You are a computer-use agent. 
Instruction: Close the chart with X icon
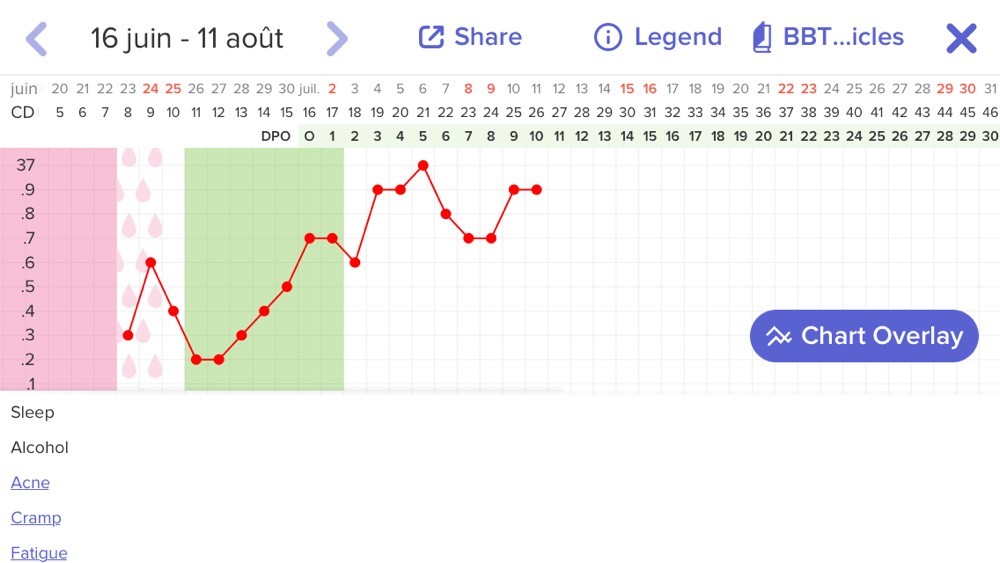coord(961,38)
